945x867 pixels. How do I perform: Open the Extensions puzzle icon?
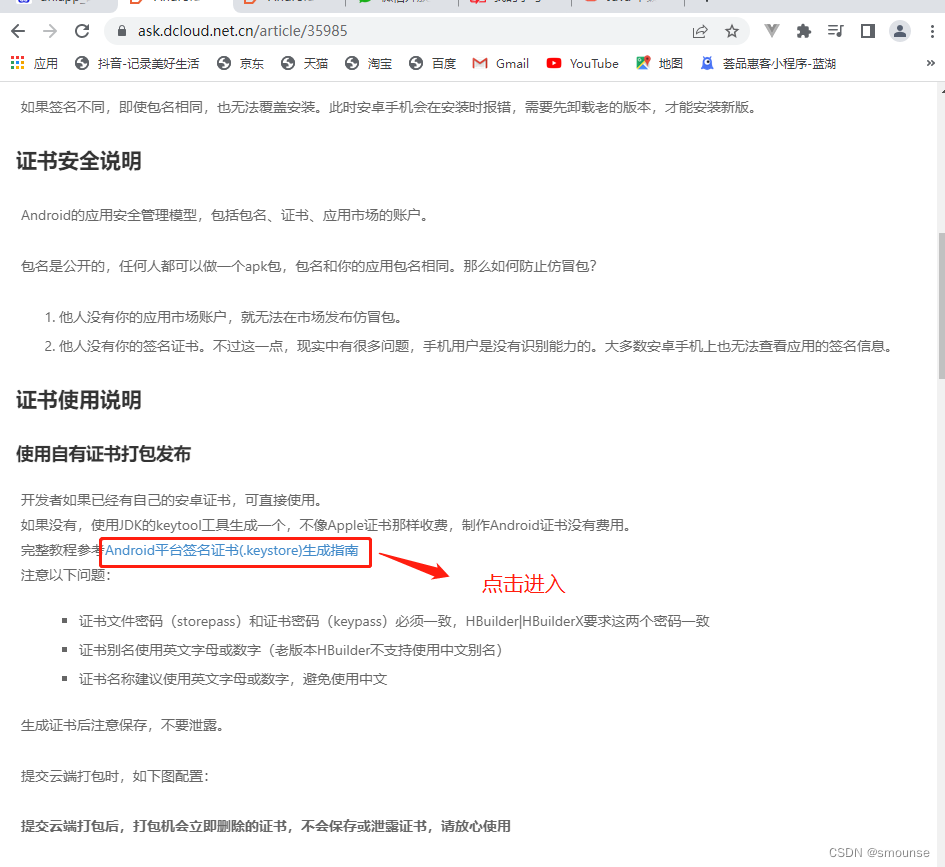pos(803,31)
